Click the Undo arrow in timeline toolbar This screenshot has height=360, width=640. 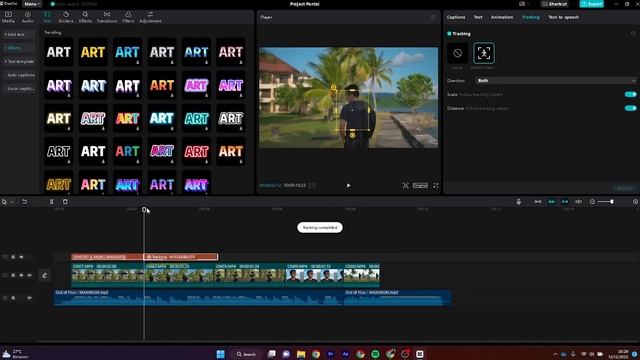pos(24,202)
